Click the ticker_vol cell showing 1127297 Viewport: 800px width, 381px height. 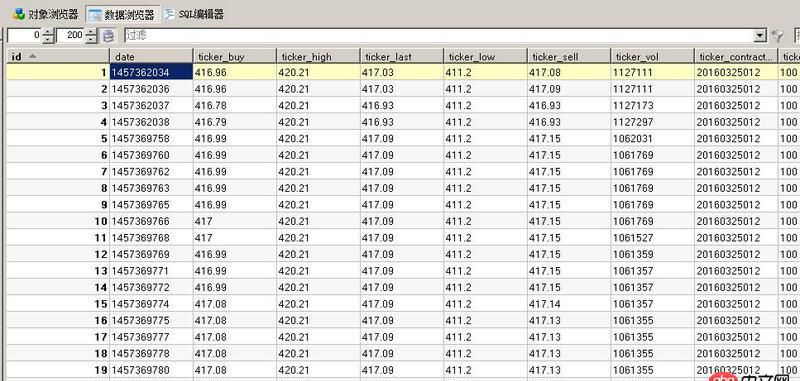pyautogui.click(x=652, y=122)
